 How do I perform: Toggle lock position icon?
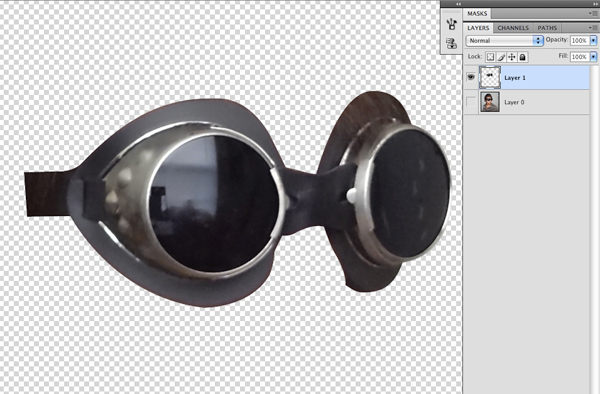(512, 57)
